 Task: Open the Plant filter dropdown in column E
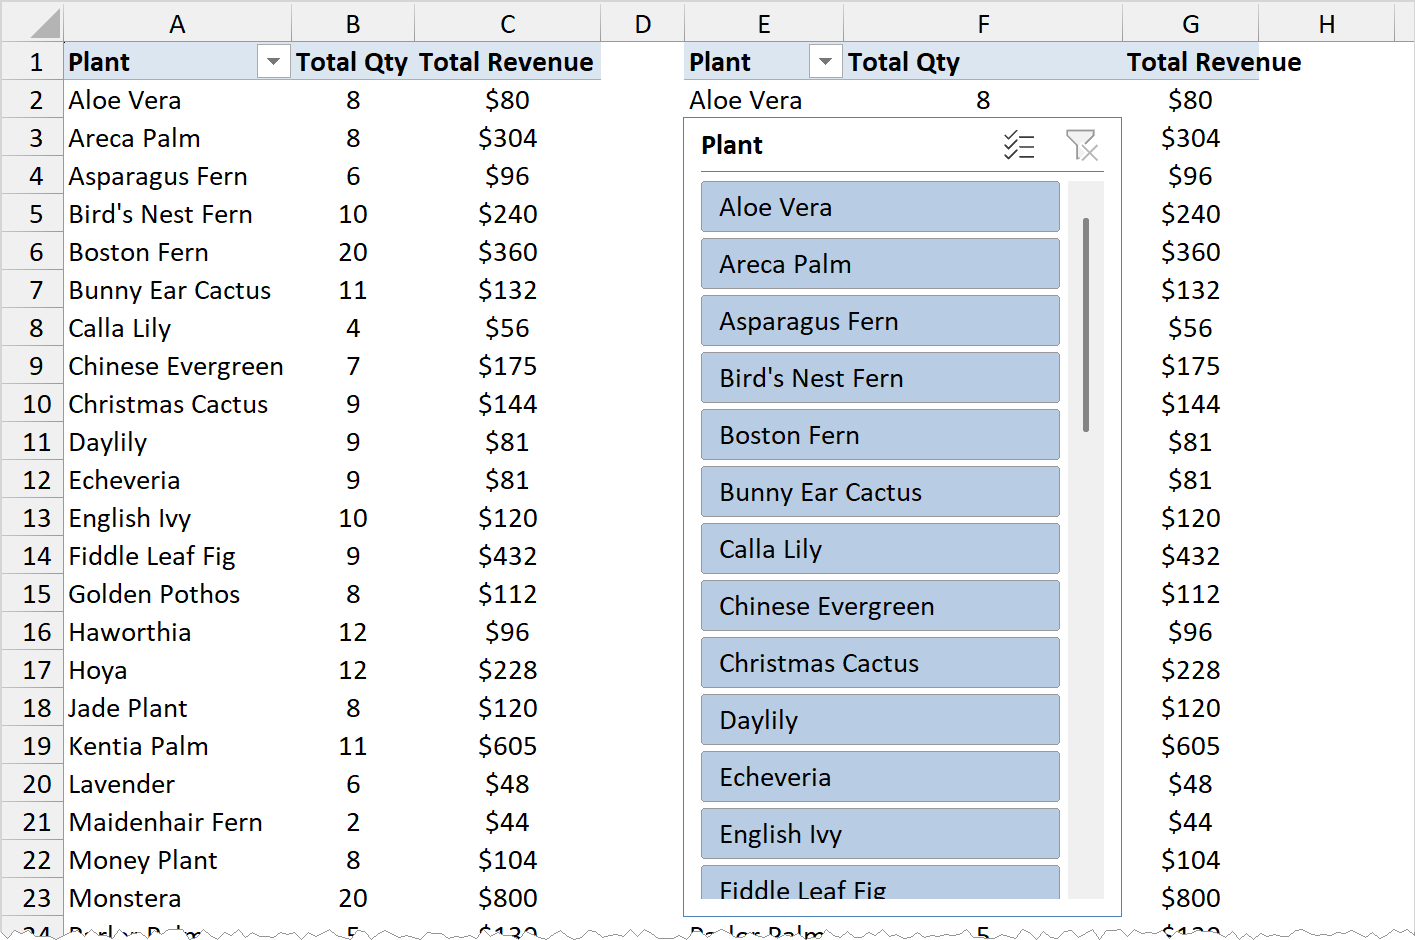pos(824,62)
